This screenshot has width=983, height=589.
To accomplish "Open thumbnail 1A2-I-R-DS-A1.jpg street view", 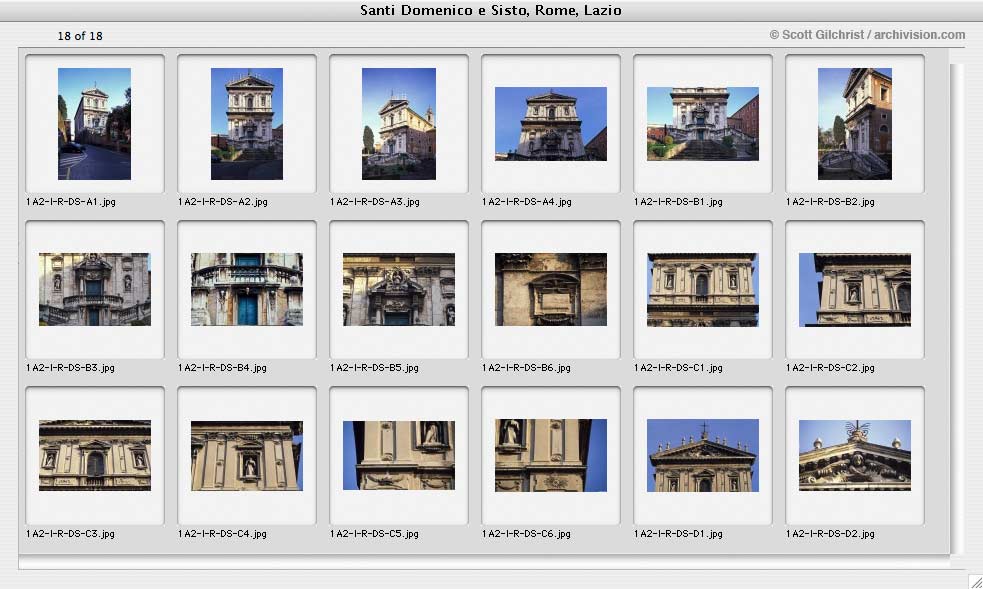I will pos(95,124).
